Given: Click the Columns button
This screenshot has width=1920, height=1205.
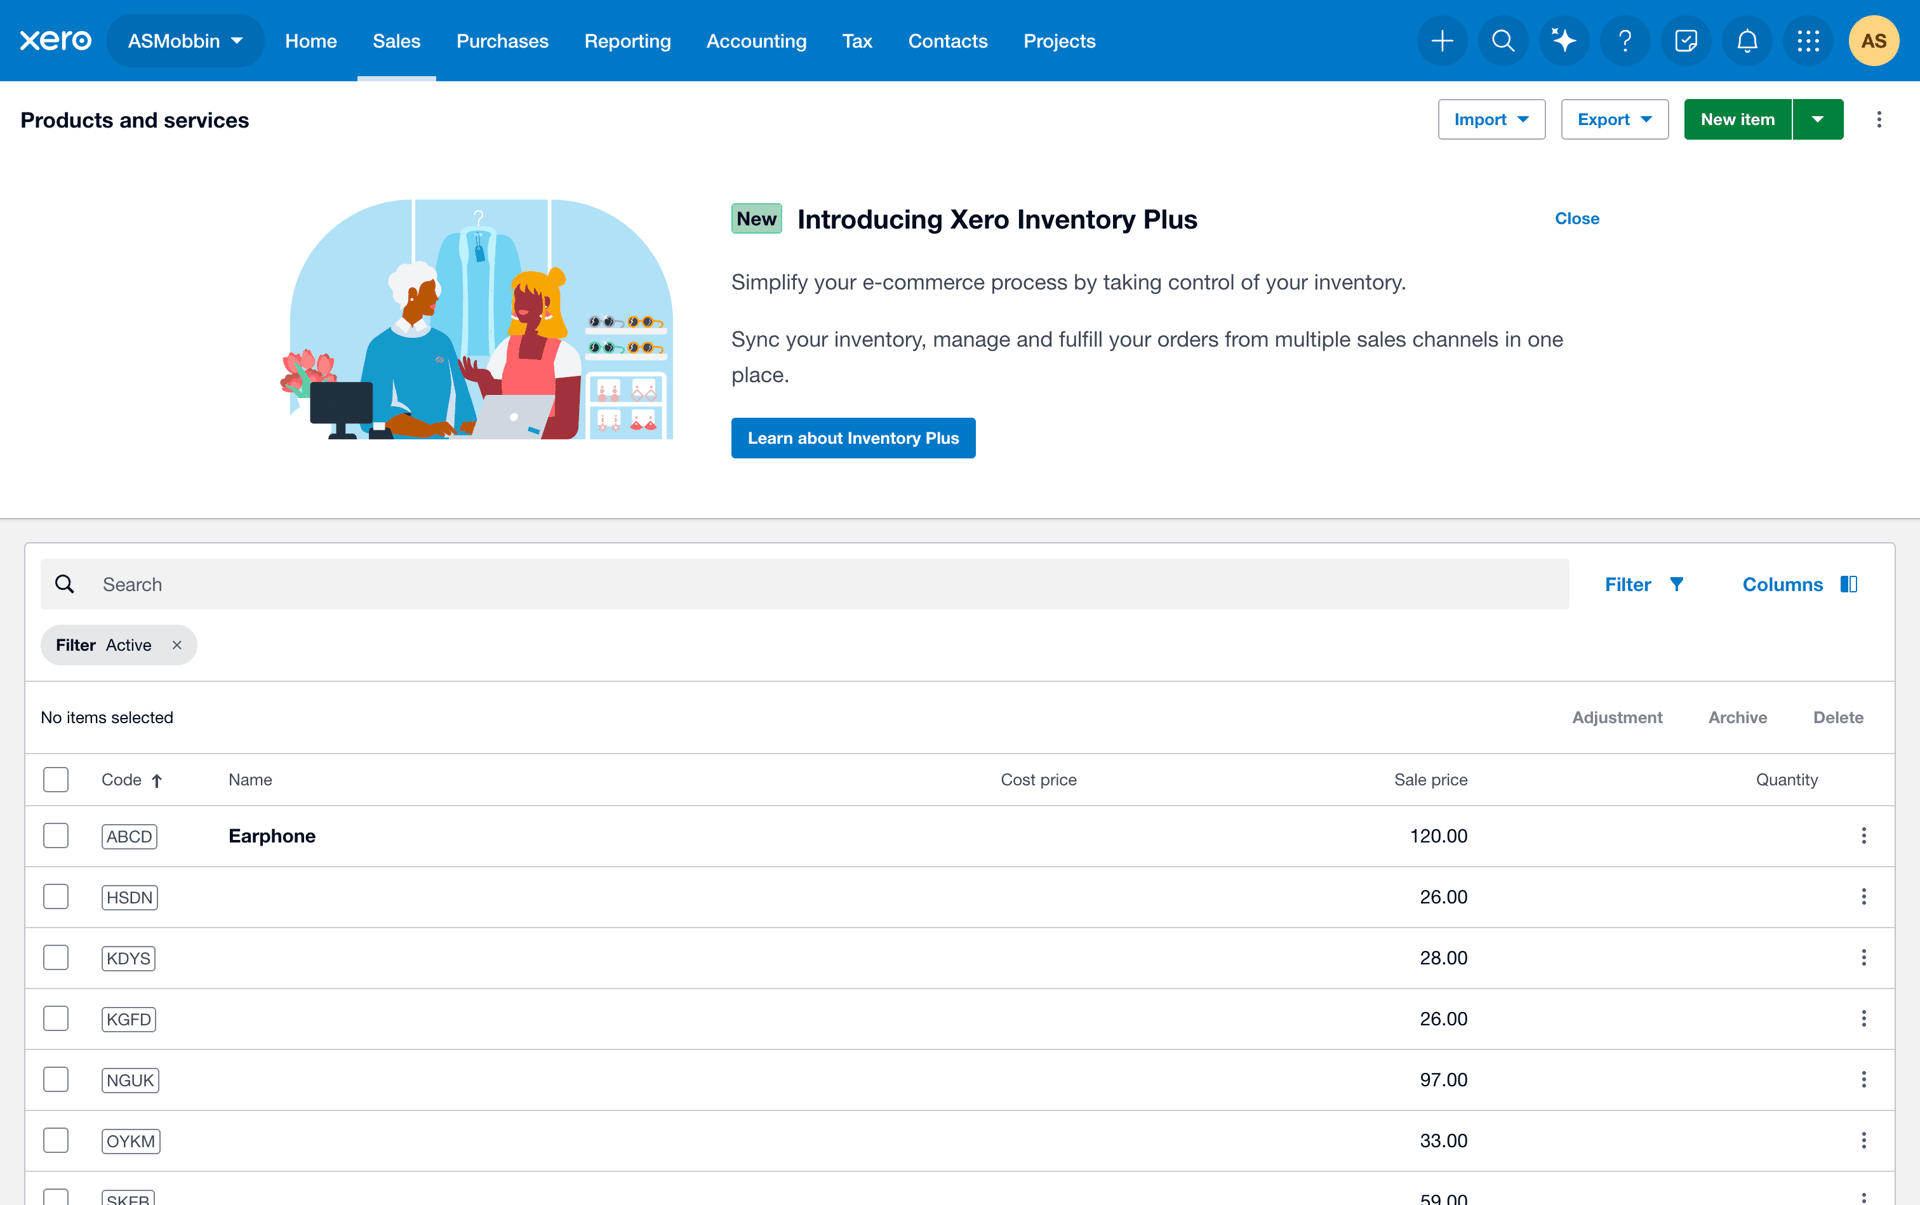Looking at the screenshot, I should (x=1800, y=584).
